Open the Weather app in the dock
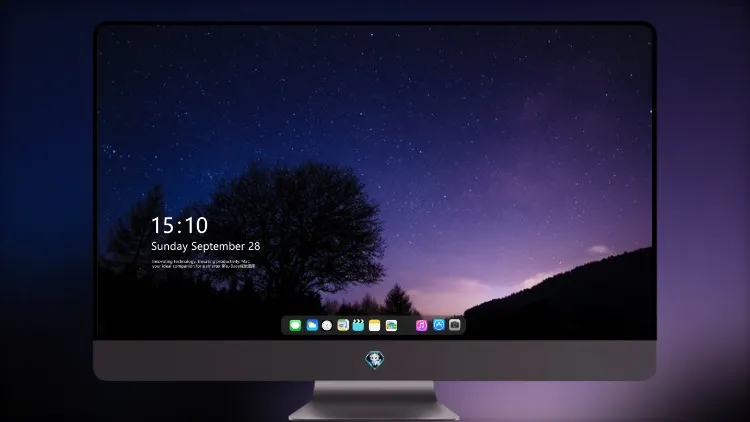The image size is (750, 422). coord(312,325)
